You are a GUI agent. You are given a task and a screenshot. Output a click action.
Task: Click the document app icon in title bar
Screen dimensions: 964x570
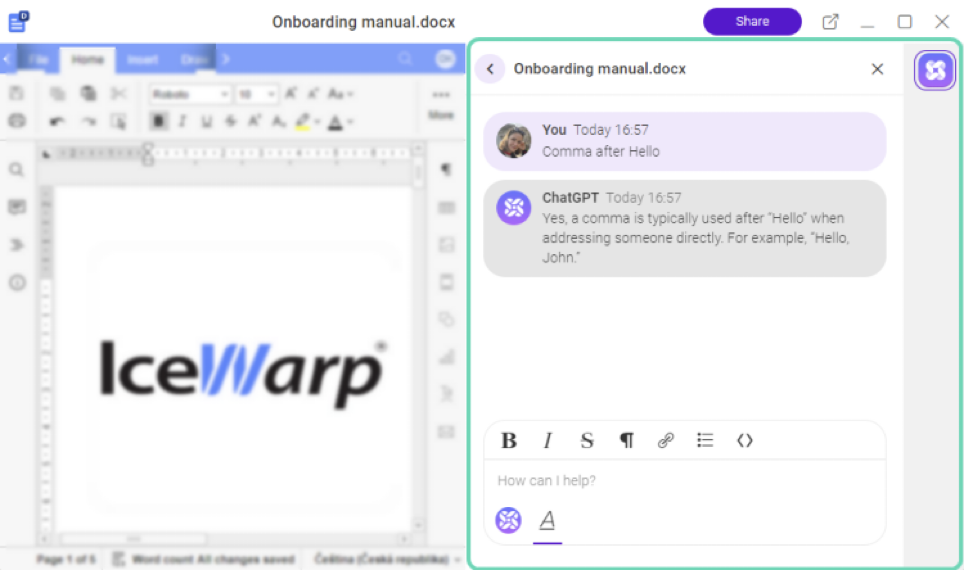pos(18,22)
